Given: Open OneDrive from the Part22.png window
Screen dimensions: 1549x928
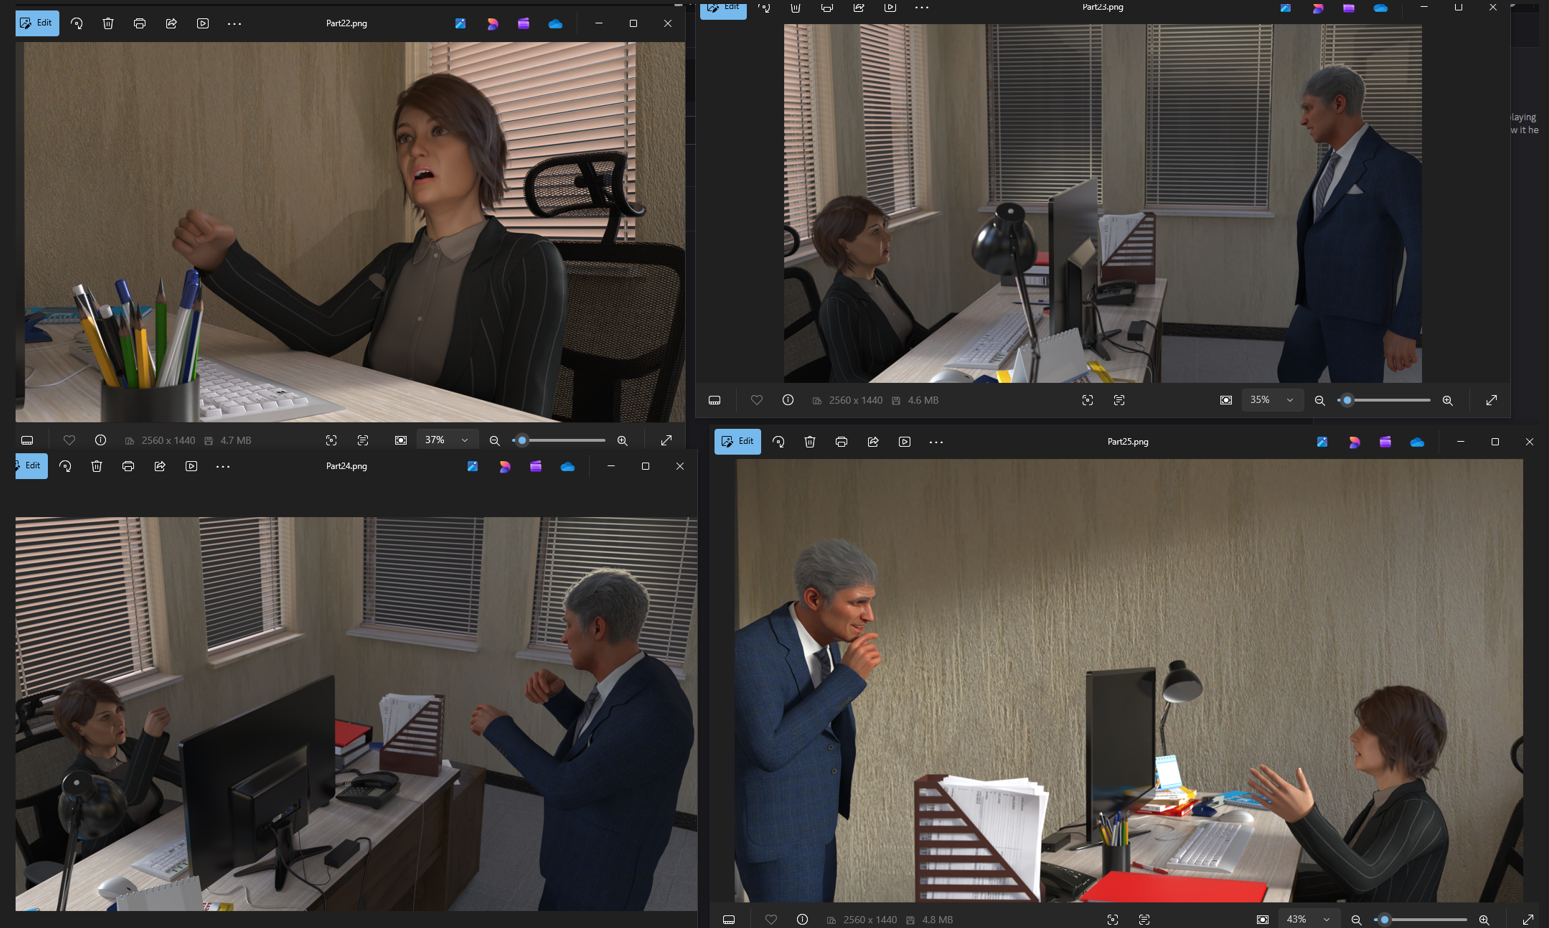Looking at the screenshot, I should point(555,23).
